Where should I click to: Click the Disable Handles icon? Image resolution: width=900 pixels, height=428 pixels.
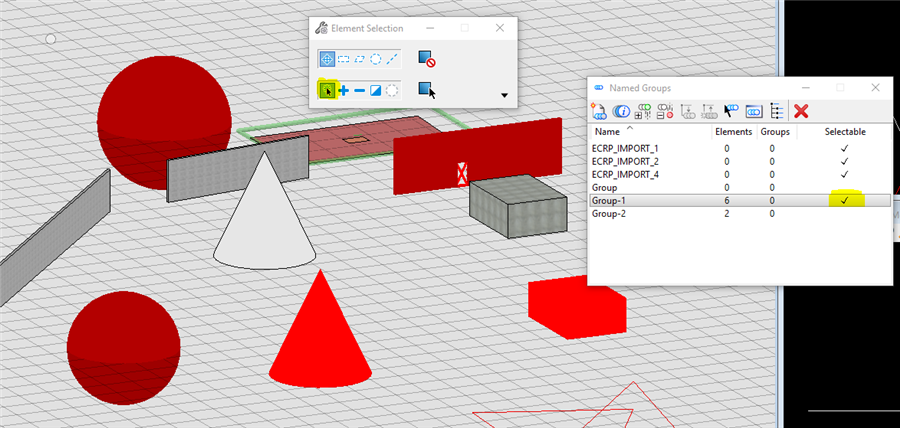(426, 59)
